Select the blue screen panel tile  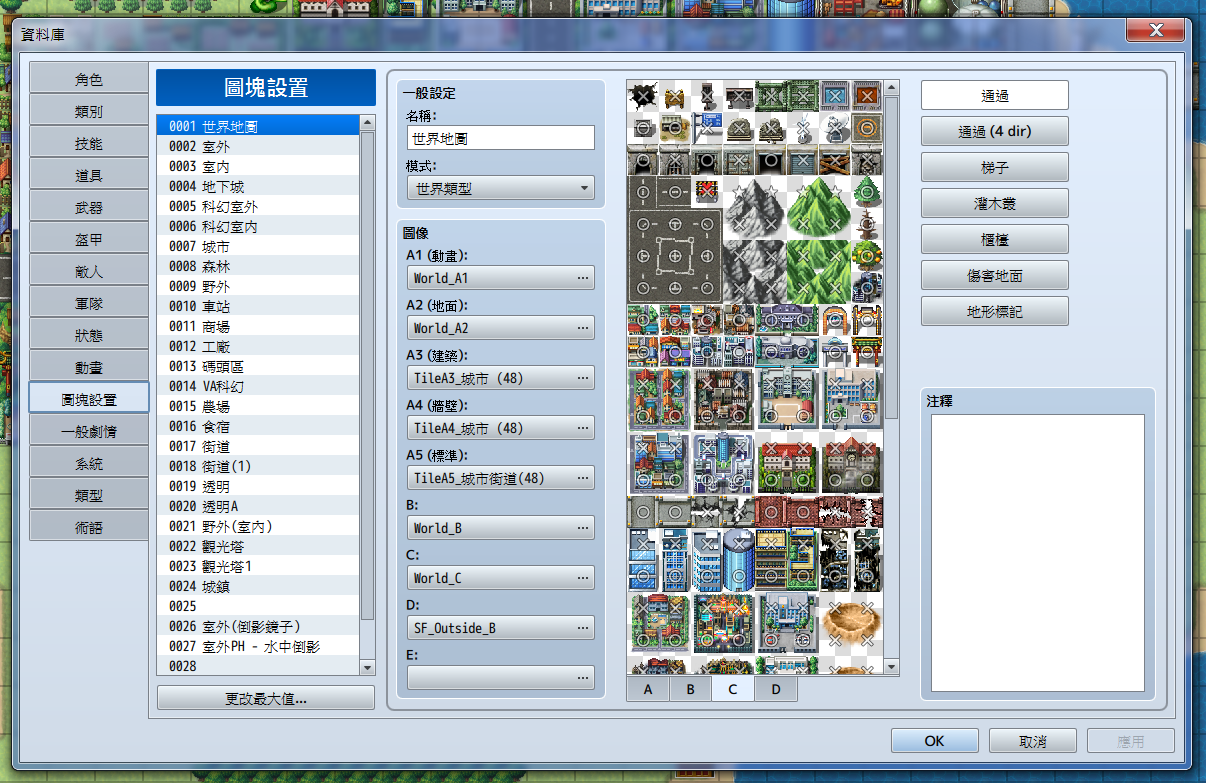(x=835, y=96)
